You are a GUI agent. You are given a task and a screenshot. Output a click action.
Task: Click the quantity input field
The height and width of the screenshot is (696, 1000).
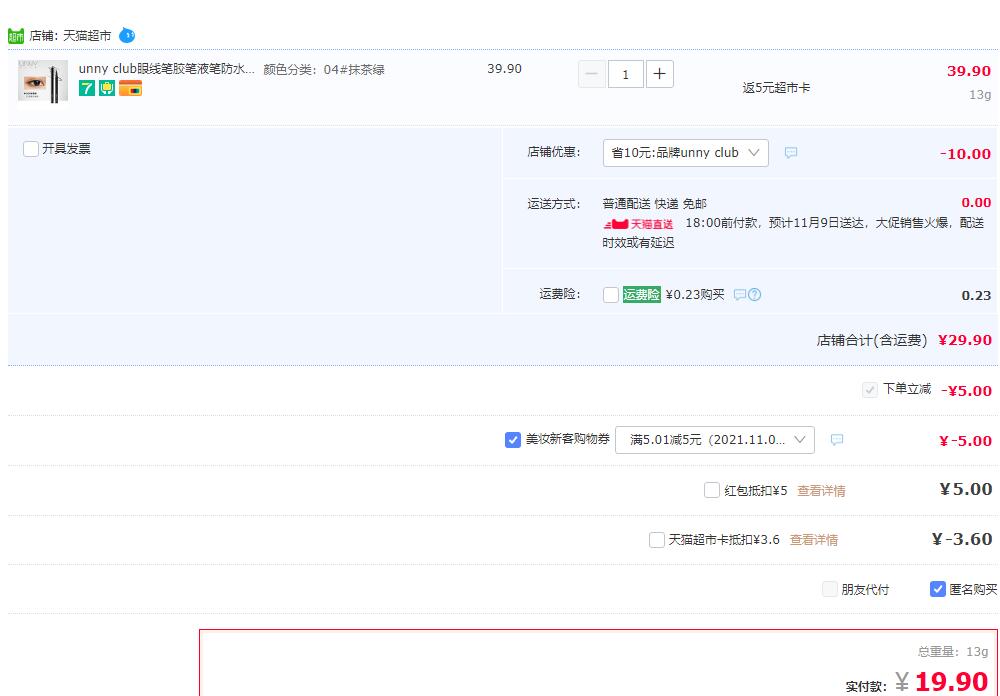click(x=626, y=75)
